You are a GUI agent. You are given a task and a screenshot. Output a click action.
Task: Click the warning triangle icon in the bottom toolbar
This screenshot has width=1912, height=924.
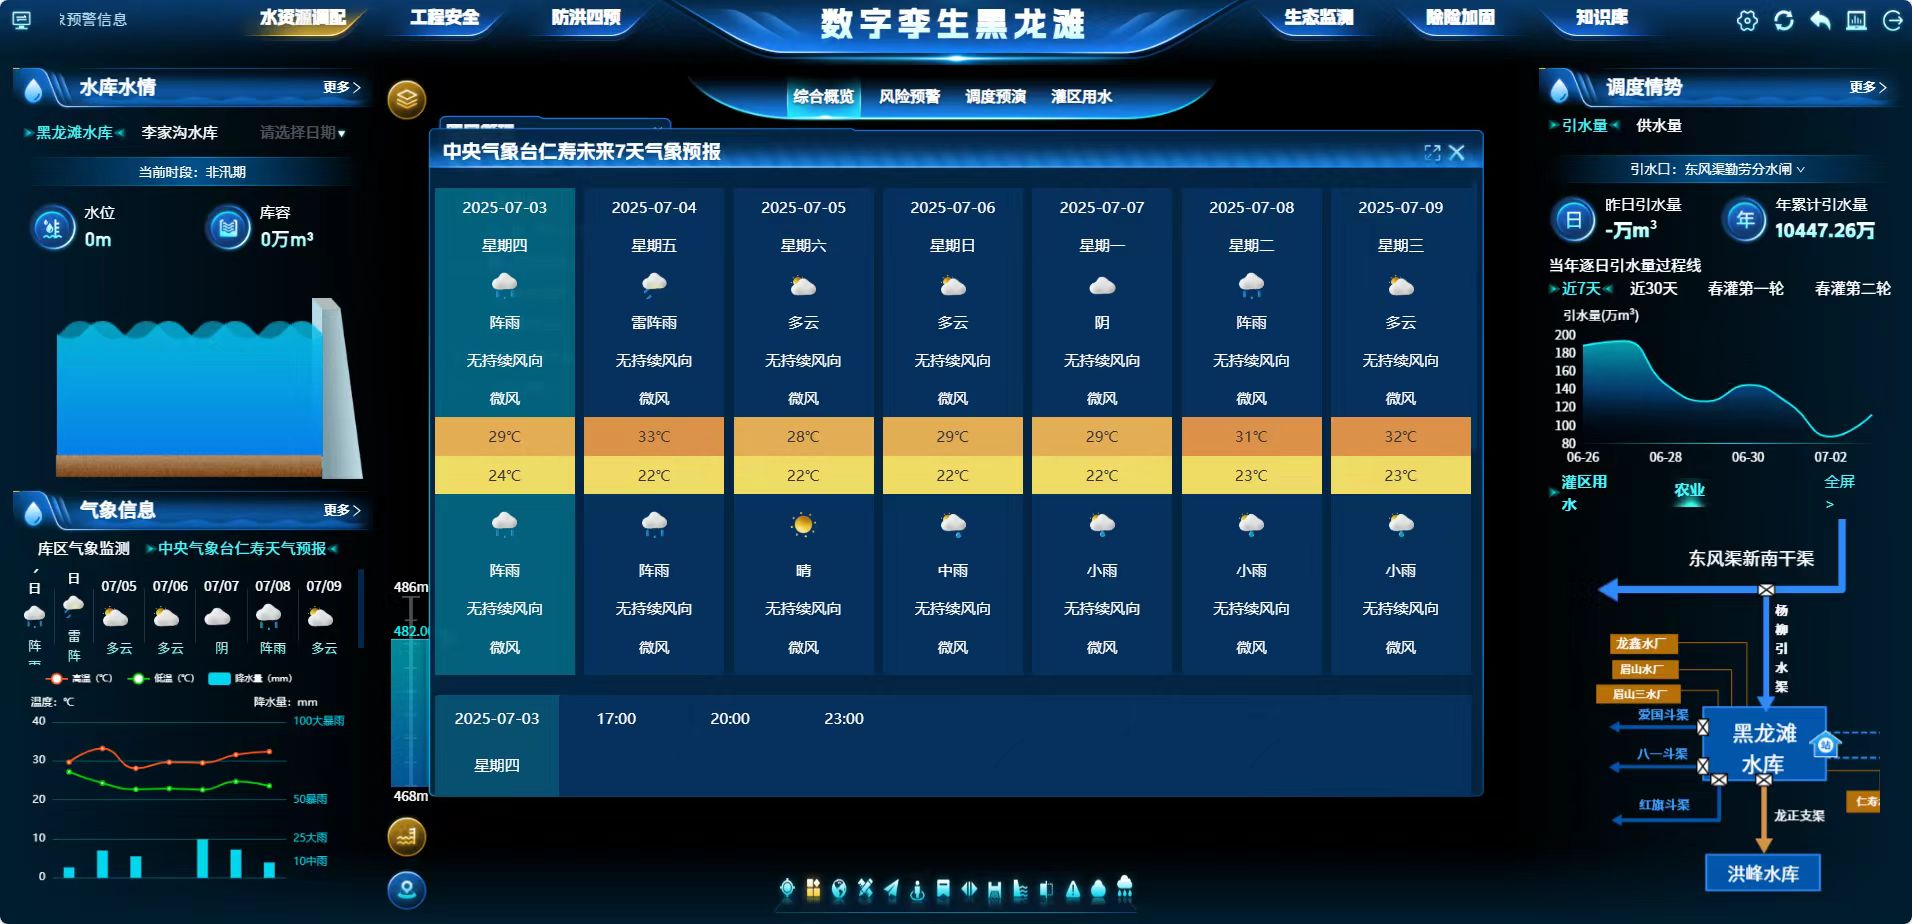[x=1073, y=888]
